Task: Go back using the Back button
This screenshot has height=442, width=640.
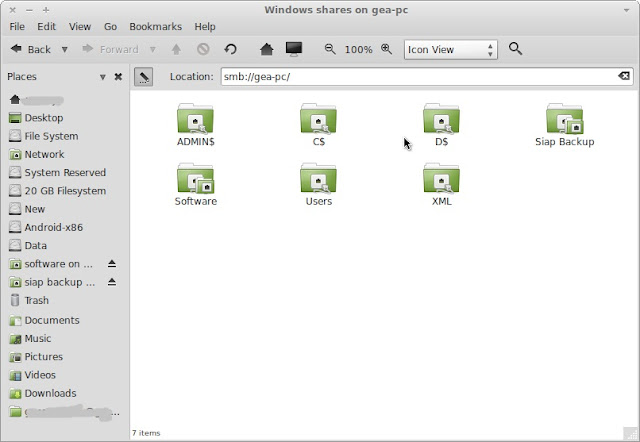Action: (x=30, y=49)
